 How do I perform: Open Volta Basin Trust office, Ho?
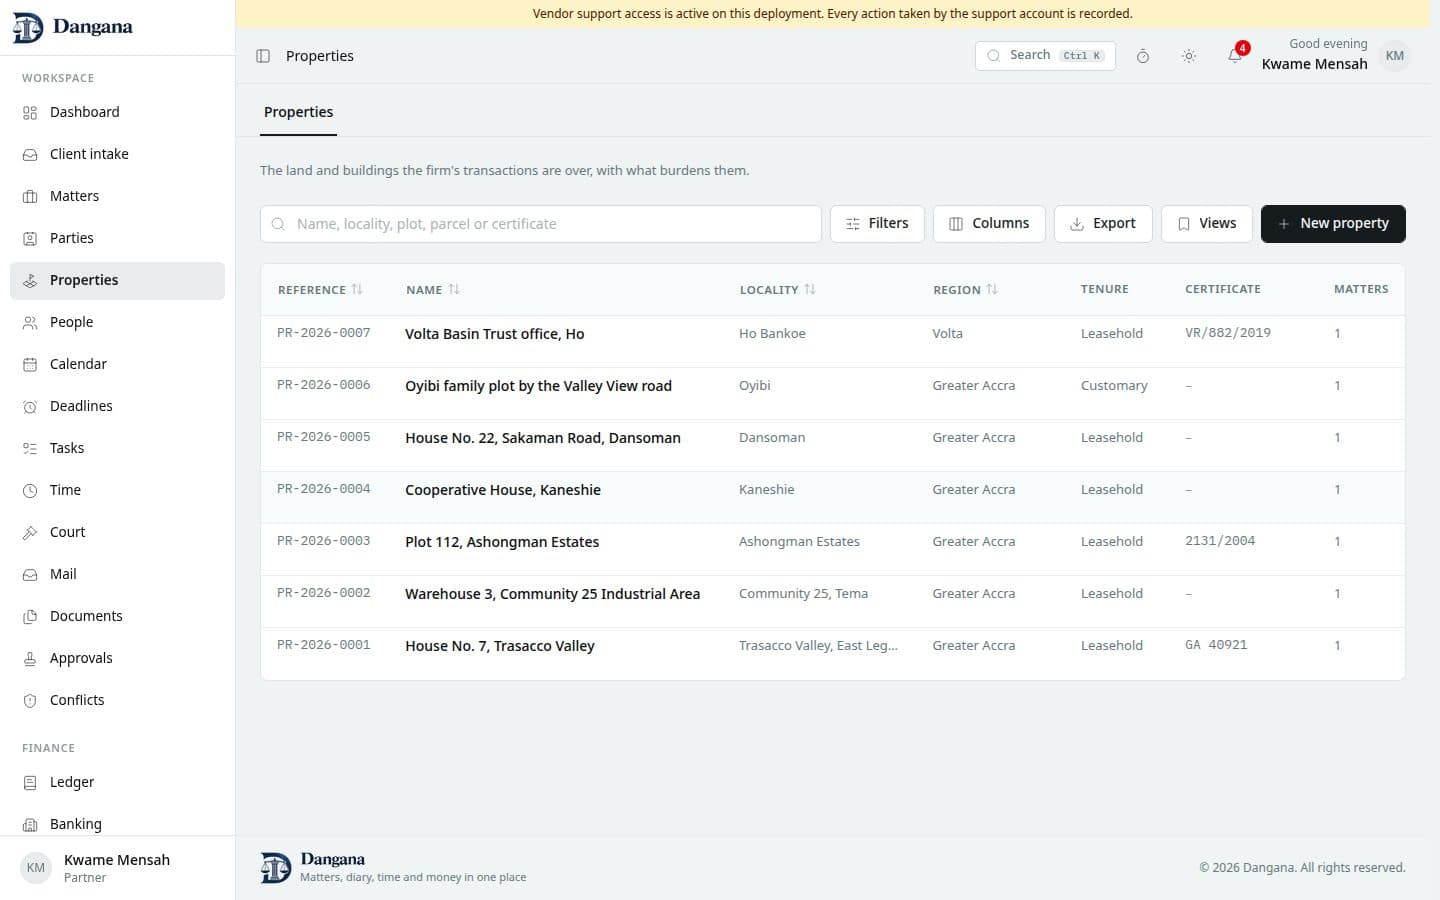494,334
